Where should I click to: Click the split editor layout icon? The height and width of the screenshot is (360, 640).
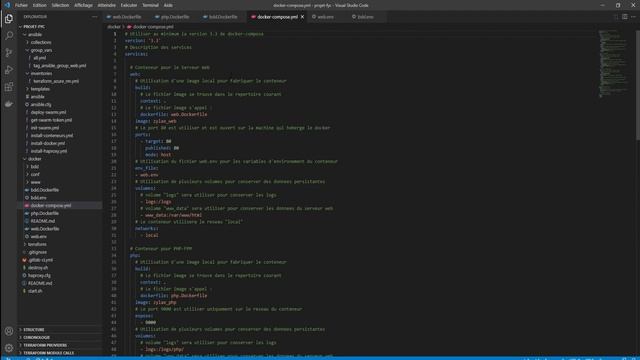(x=625, y=17)
